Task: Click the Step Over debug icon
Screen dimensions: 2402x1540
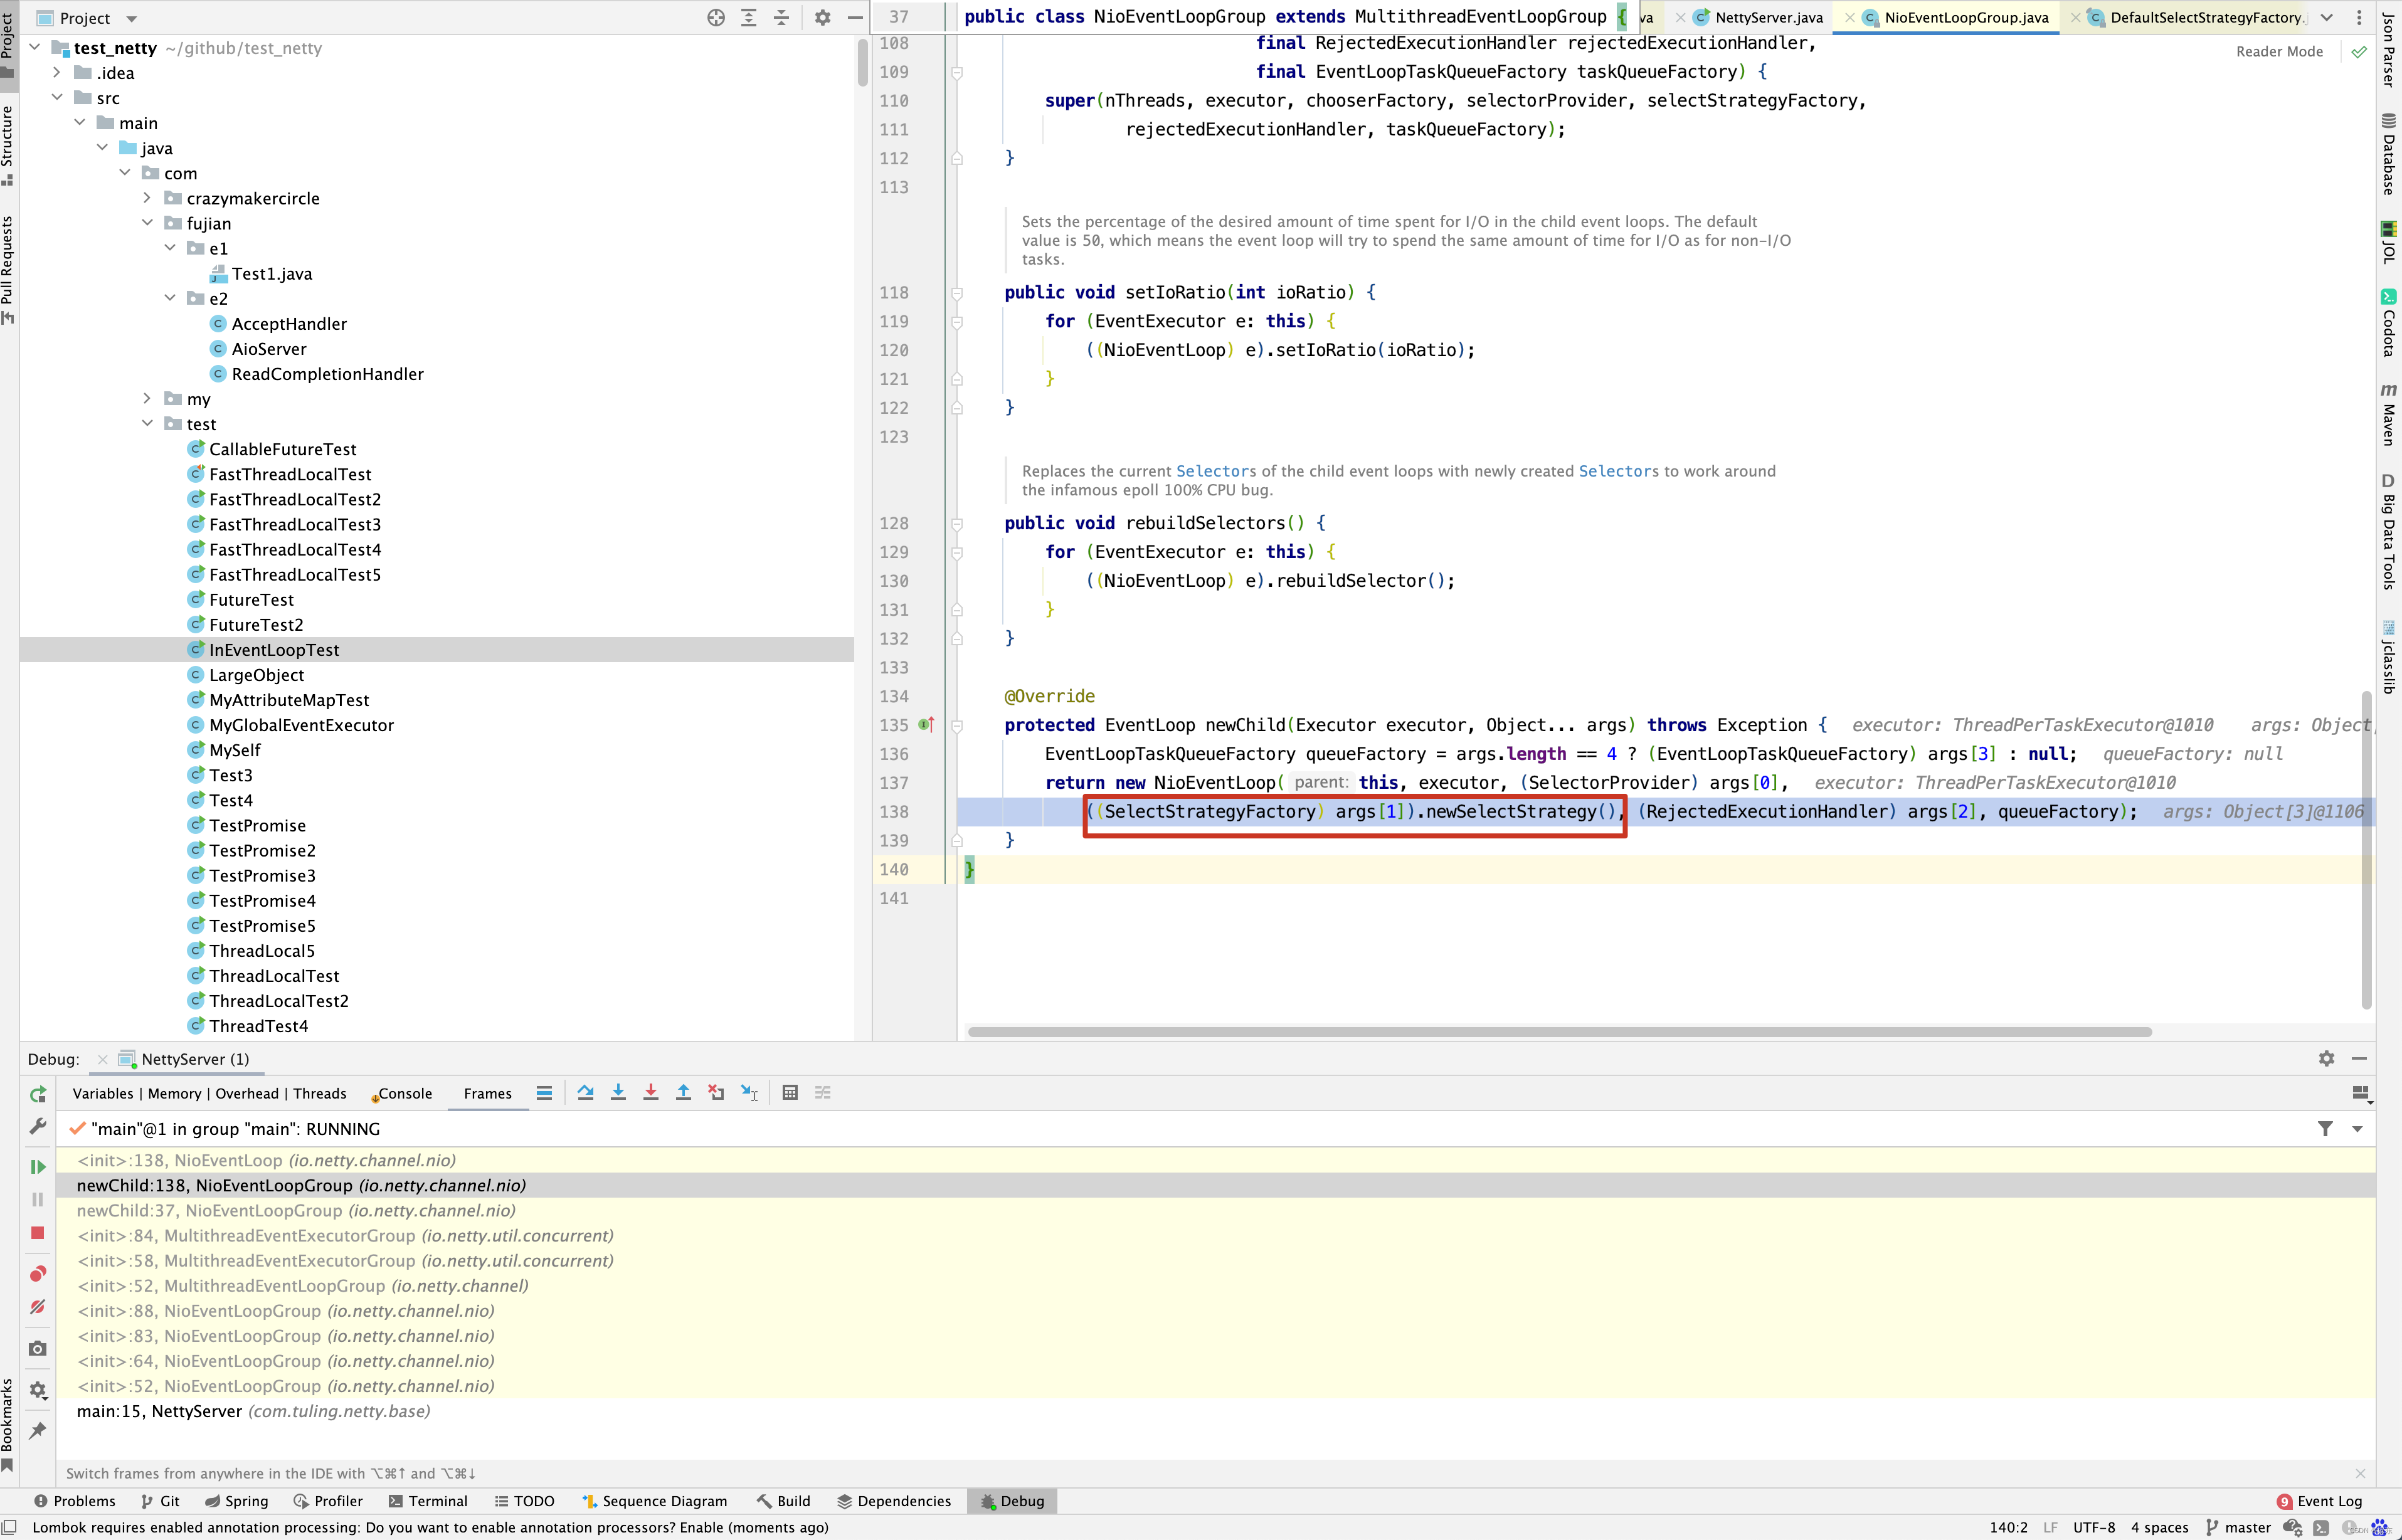Action: click(585, 1093)
